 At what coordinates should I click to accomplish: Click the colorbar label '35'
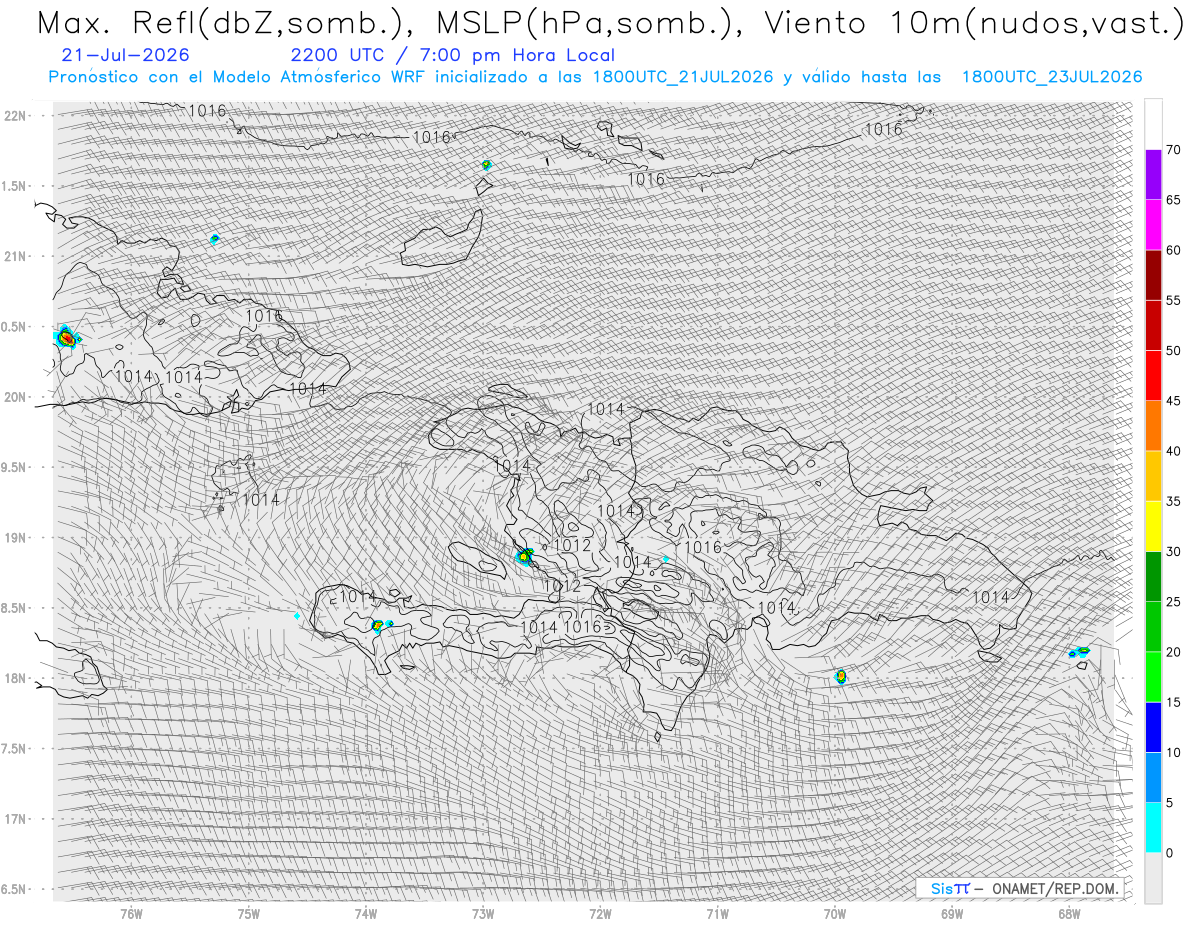(1173, 501)
